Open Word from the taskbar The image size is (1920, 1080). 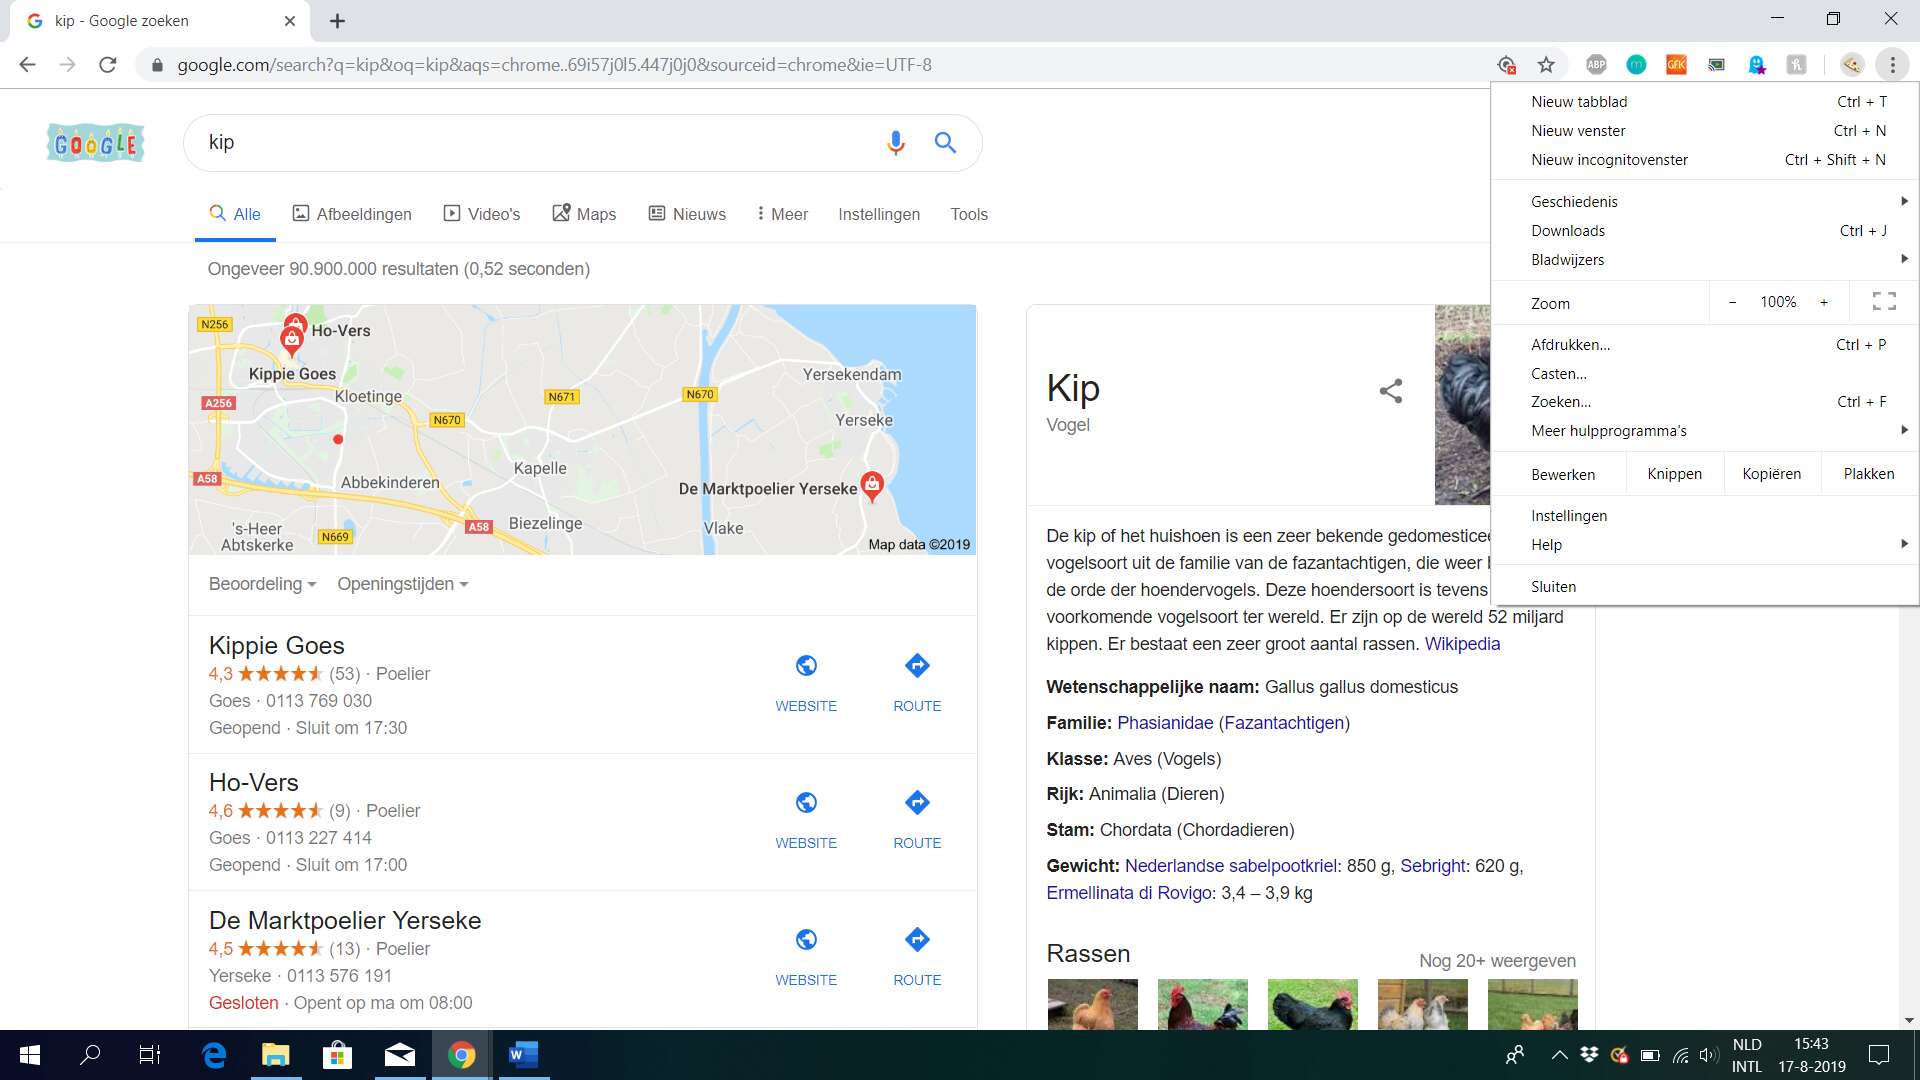coord(523,1055)
